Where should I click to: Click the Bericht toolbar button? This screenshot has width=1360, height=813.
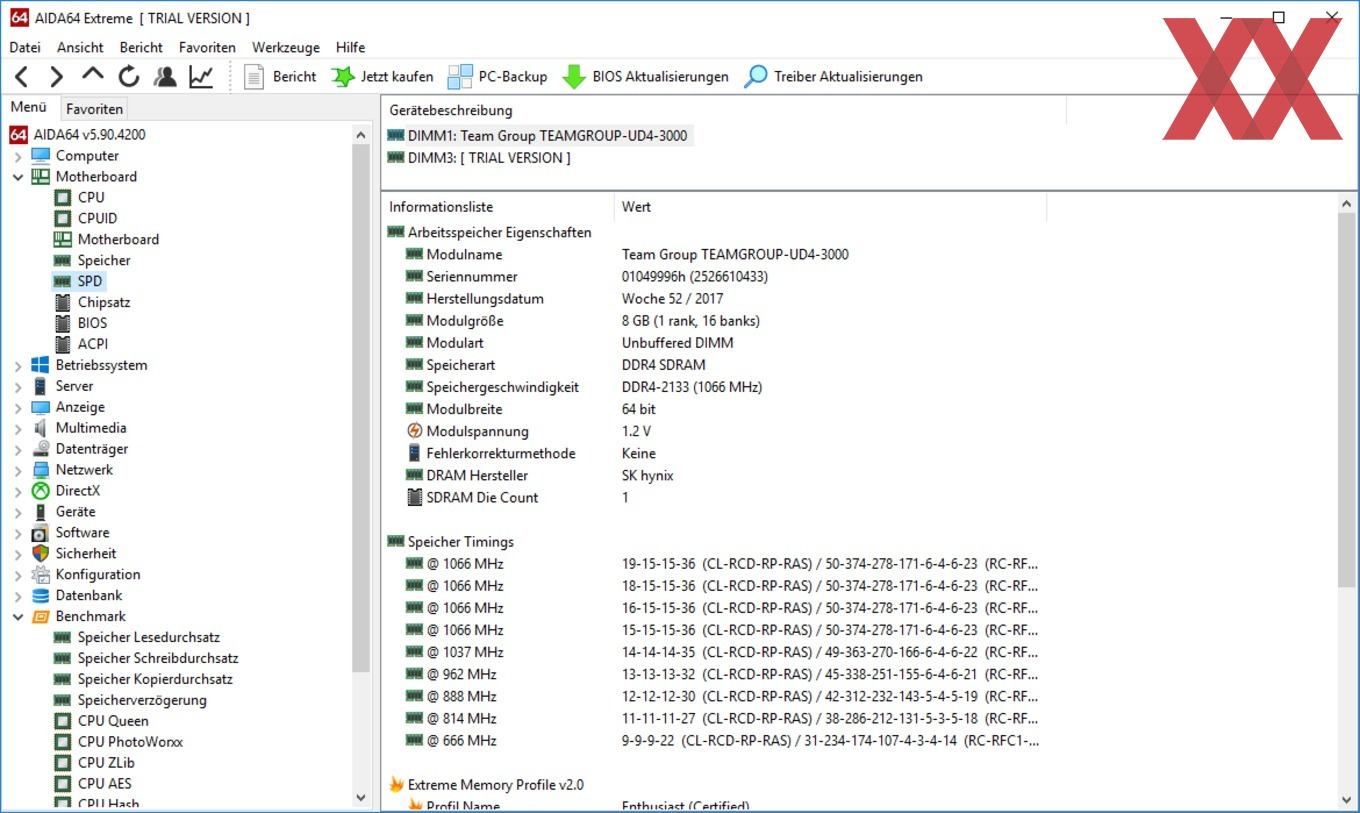[280, 77]
